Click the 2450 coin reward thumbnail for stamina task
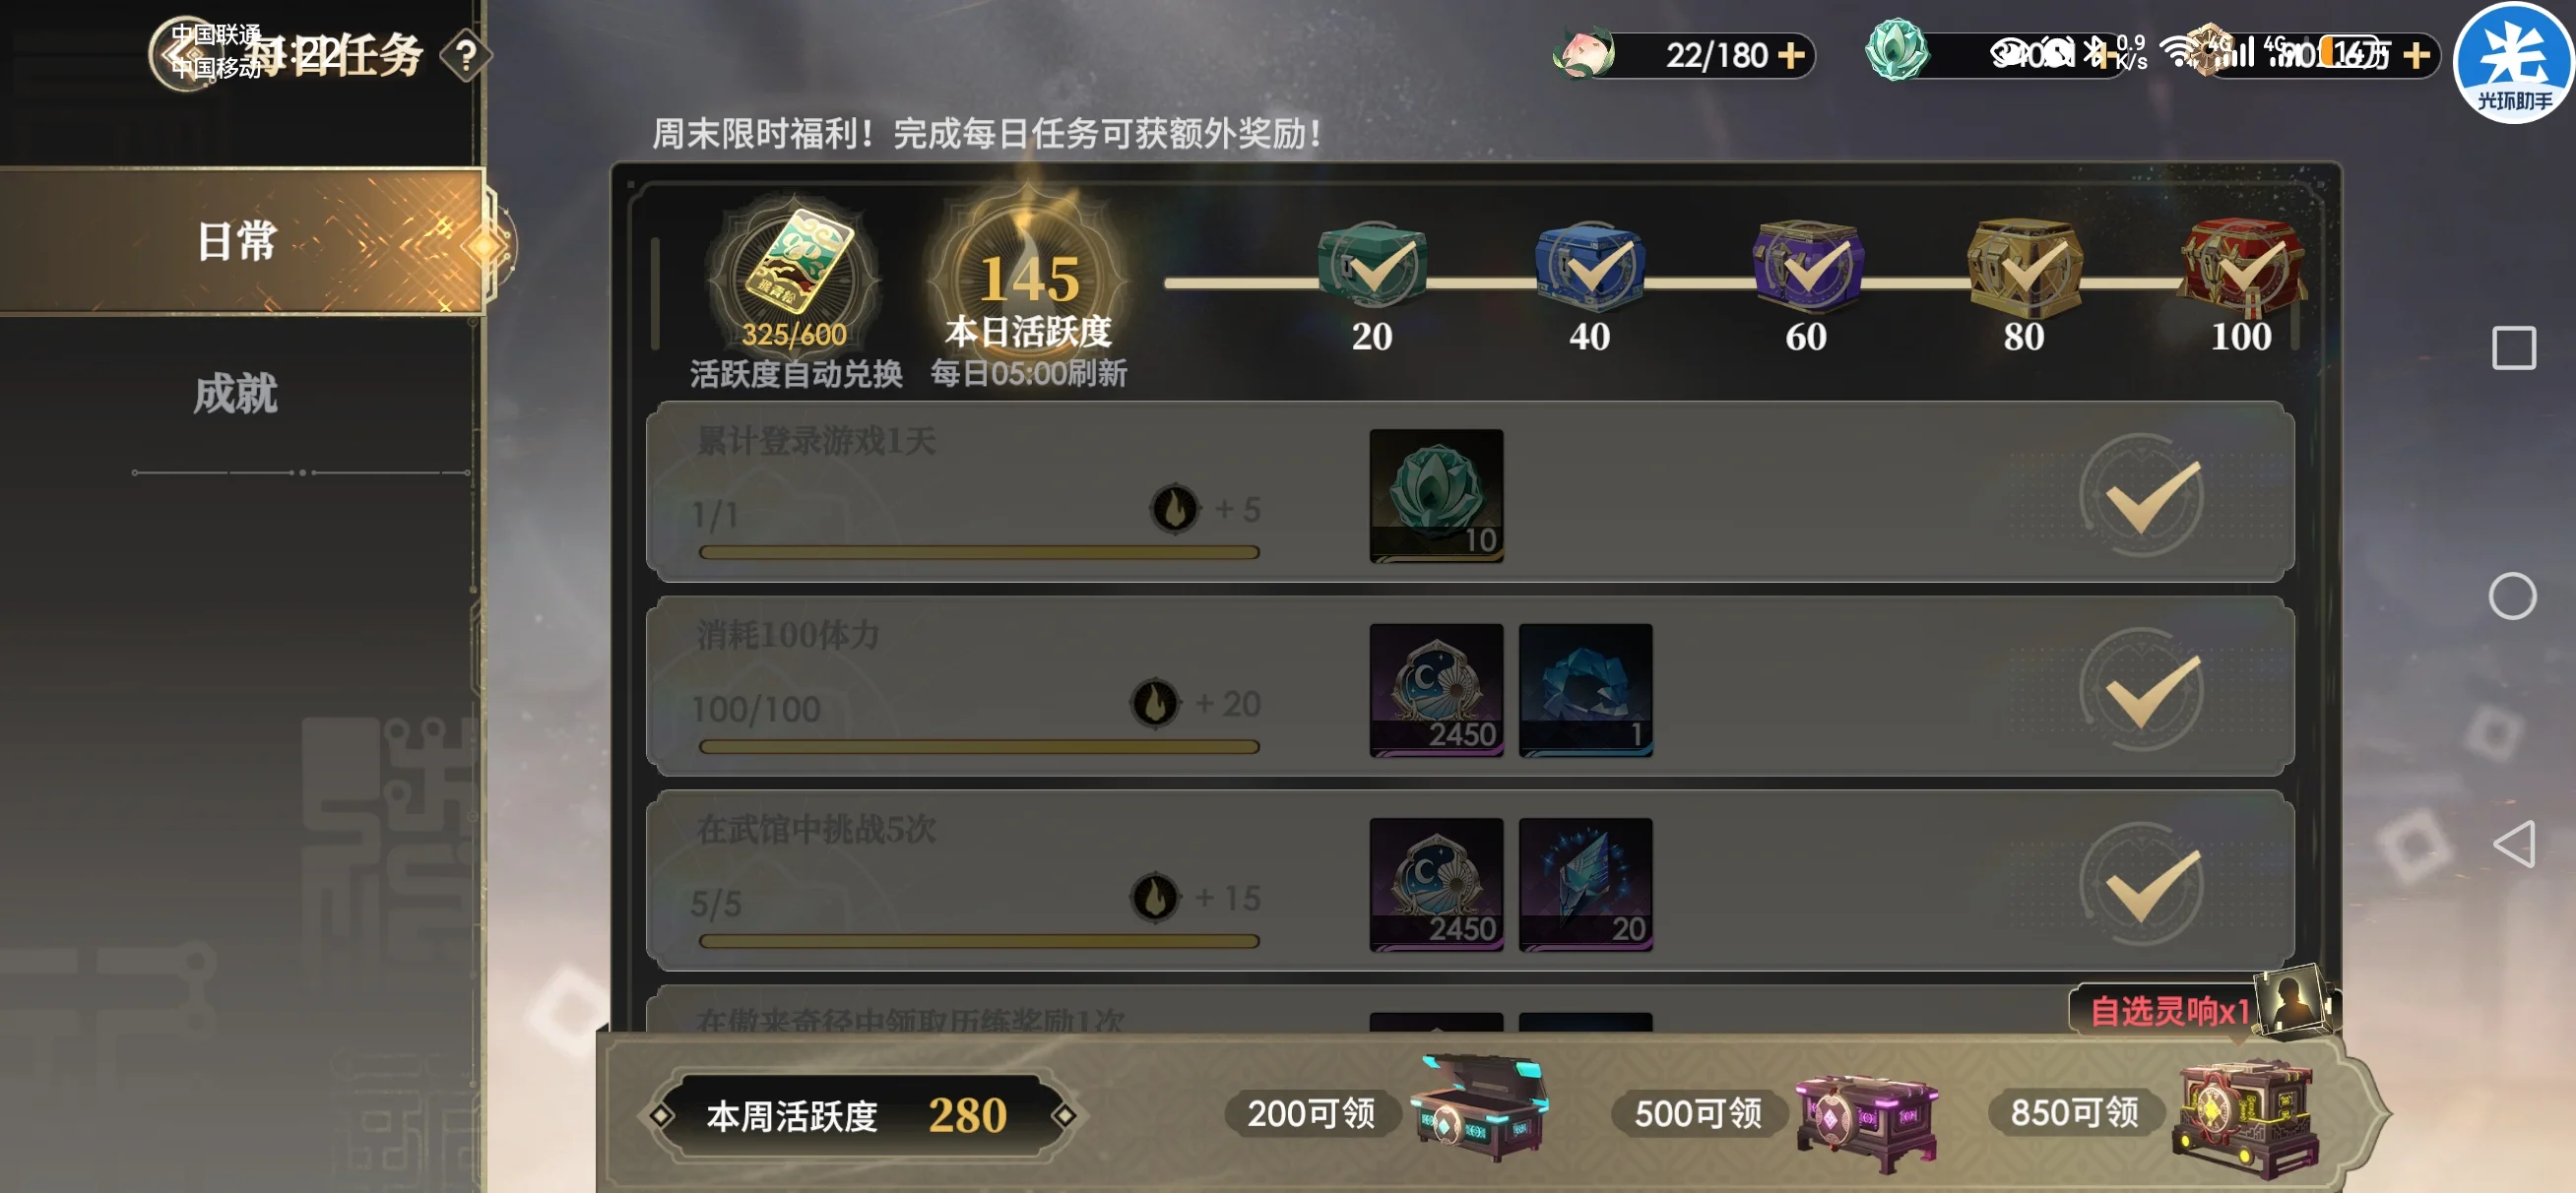Viewport: 2576px width, 1193px height. tap(1436, 690)
